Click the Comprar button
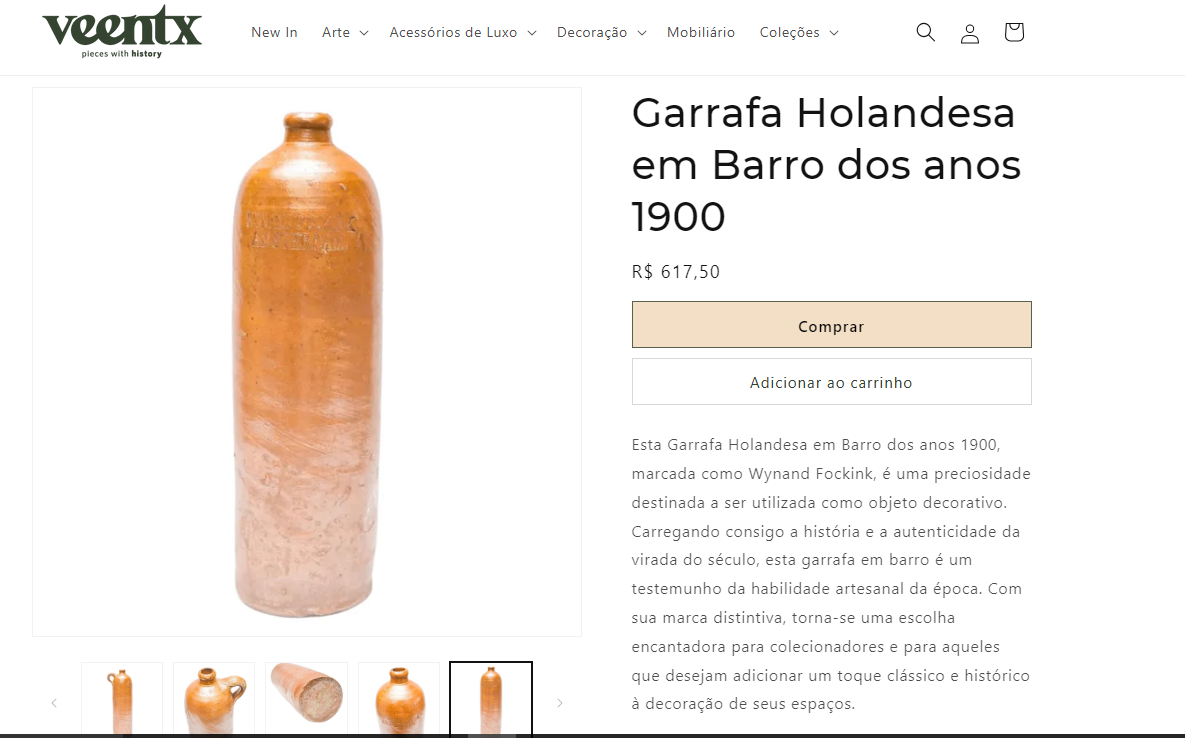 pyautogui.click(x=831, y=325)
